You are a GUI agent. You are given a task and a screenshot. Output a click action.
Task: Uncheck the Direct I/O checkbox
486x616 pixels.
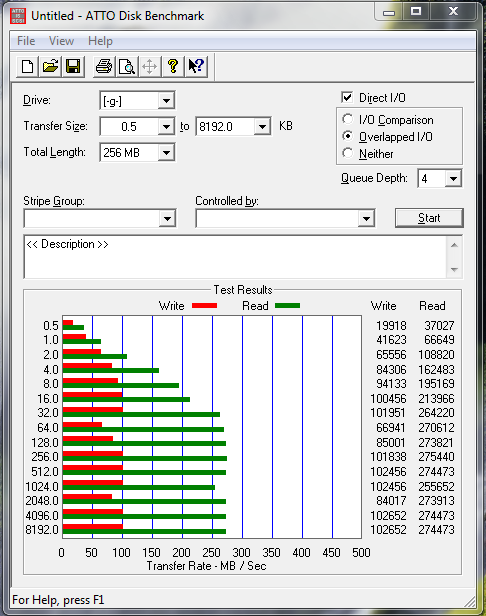tap(347, 97)
